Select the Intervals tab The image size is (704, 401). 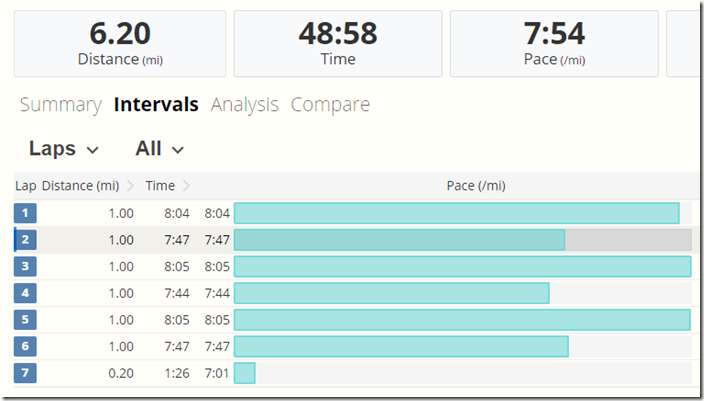tap(156, 105)
